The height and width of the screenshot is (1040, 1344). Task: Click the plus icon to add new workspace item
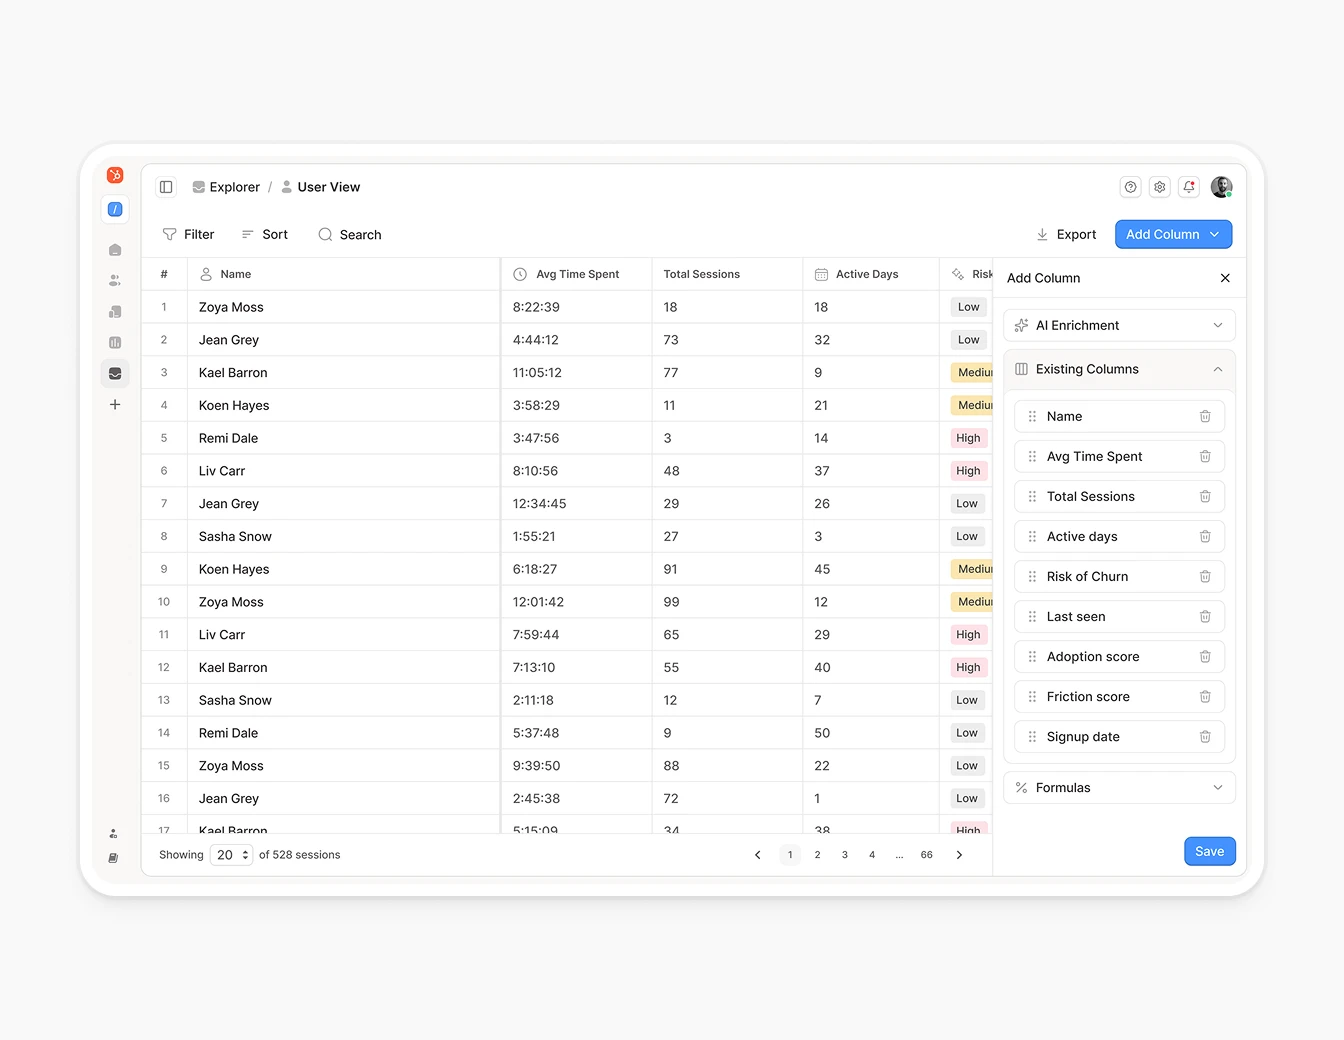tap(115, 405)
